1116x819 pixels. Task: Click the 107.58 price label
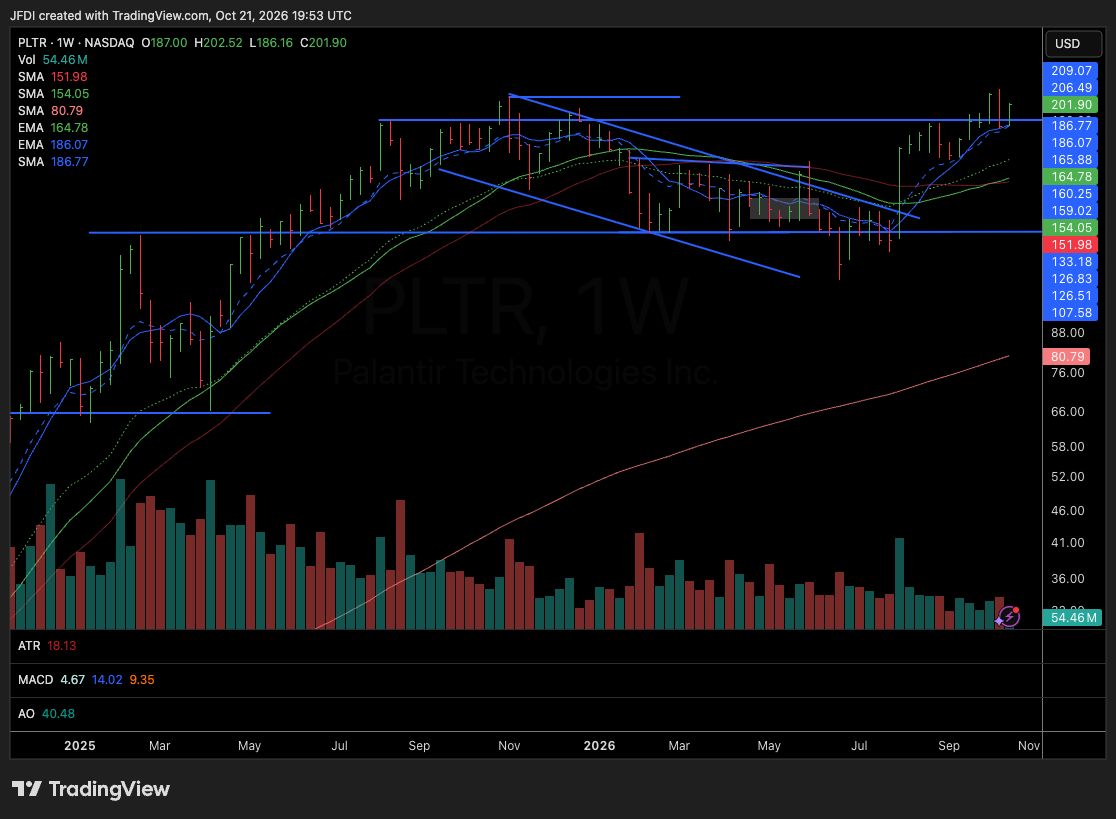click(1070, 312)
